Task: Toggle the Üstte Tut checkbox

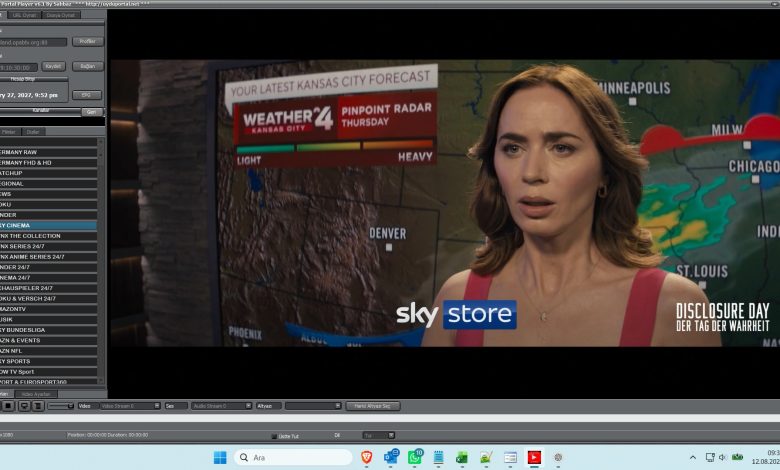Action: pos(274,436)
